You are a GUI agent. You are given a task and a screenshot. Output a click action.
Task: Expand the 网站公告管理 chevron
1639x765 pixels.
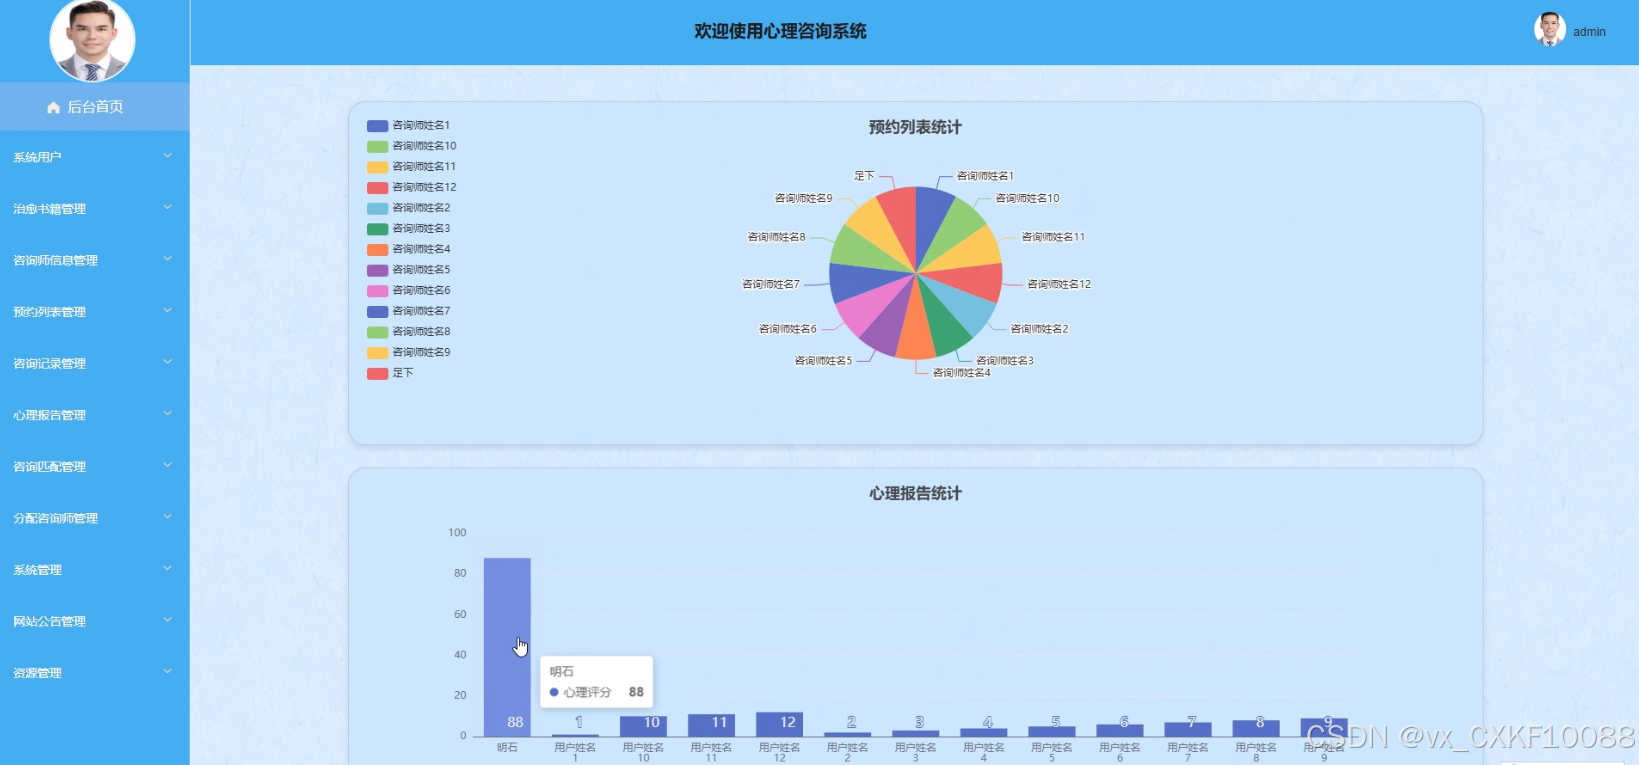point(168,620)
